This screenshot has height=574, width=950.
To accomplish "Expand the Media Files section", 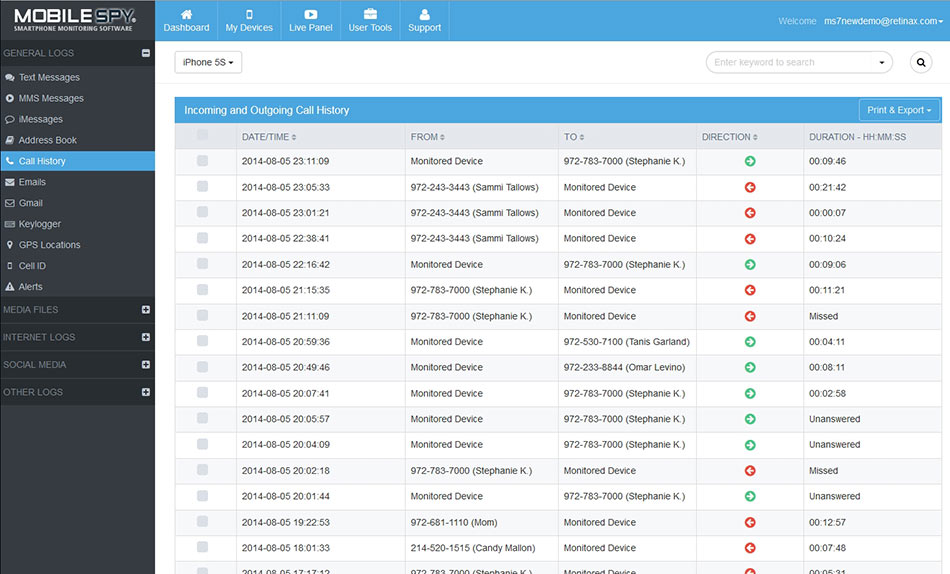I will 146,310.
